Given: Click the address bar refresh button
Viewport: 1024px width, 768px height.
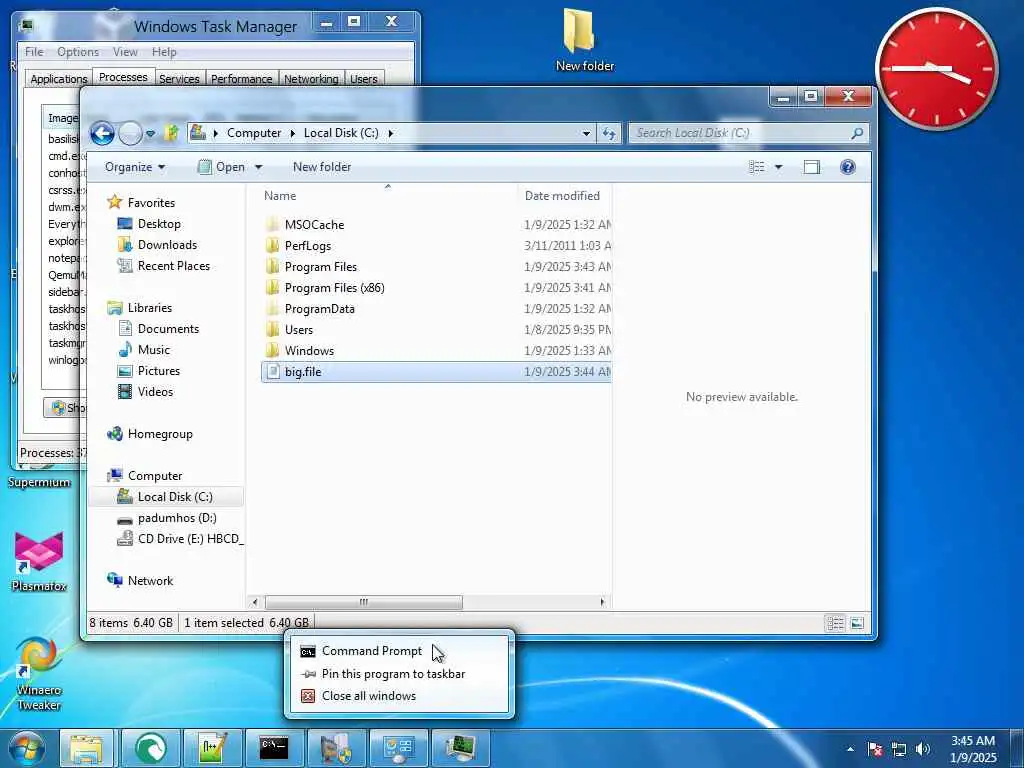Looking at the screenshot, I should tap(609, 133).
